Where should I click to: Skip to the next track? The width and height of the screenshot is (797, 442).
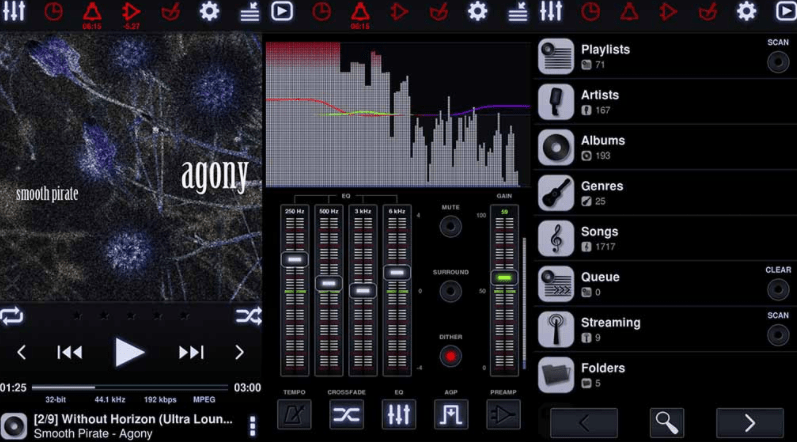191,352
